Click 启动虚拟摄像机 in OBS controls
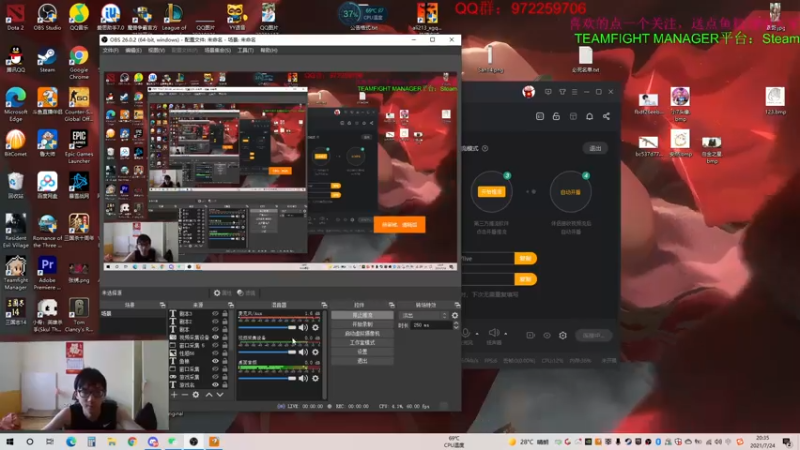This screenshot has width=800, height=450. coord(362,334)
